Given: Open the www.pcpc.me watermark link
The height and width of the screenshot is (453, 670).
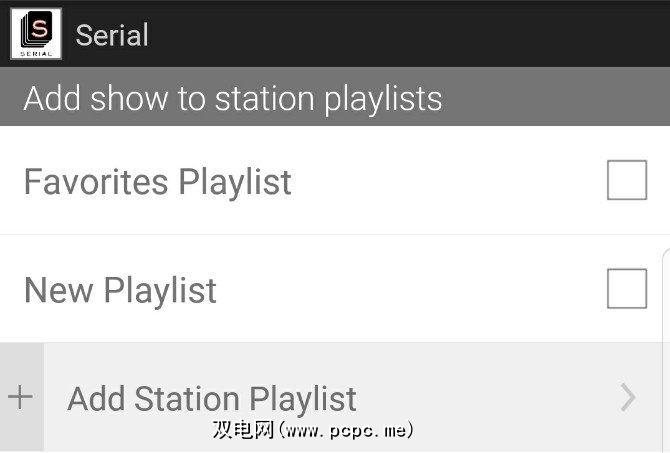Looking at the screenshot, I should click(x=346, y=431).
